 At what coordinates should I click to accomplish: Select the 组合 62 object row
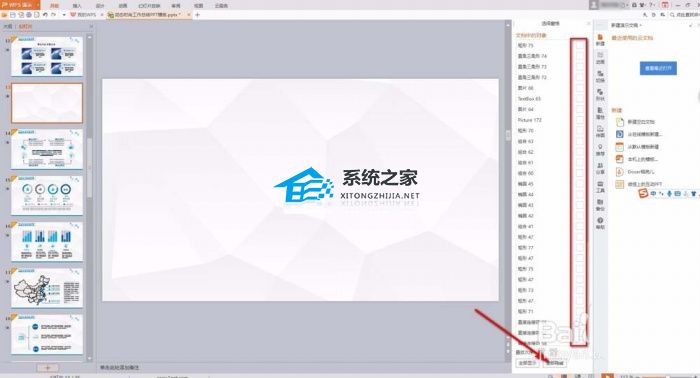click(550, 152)
